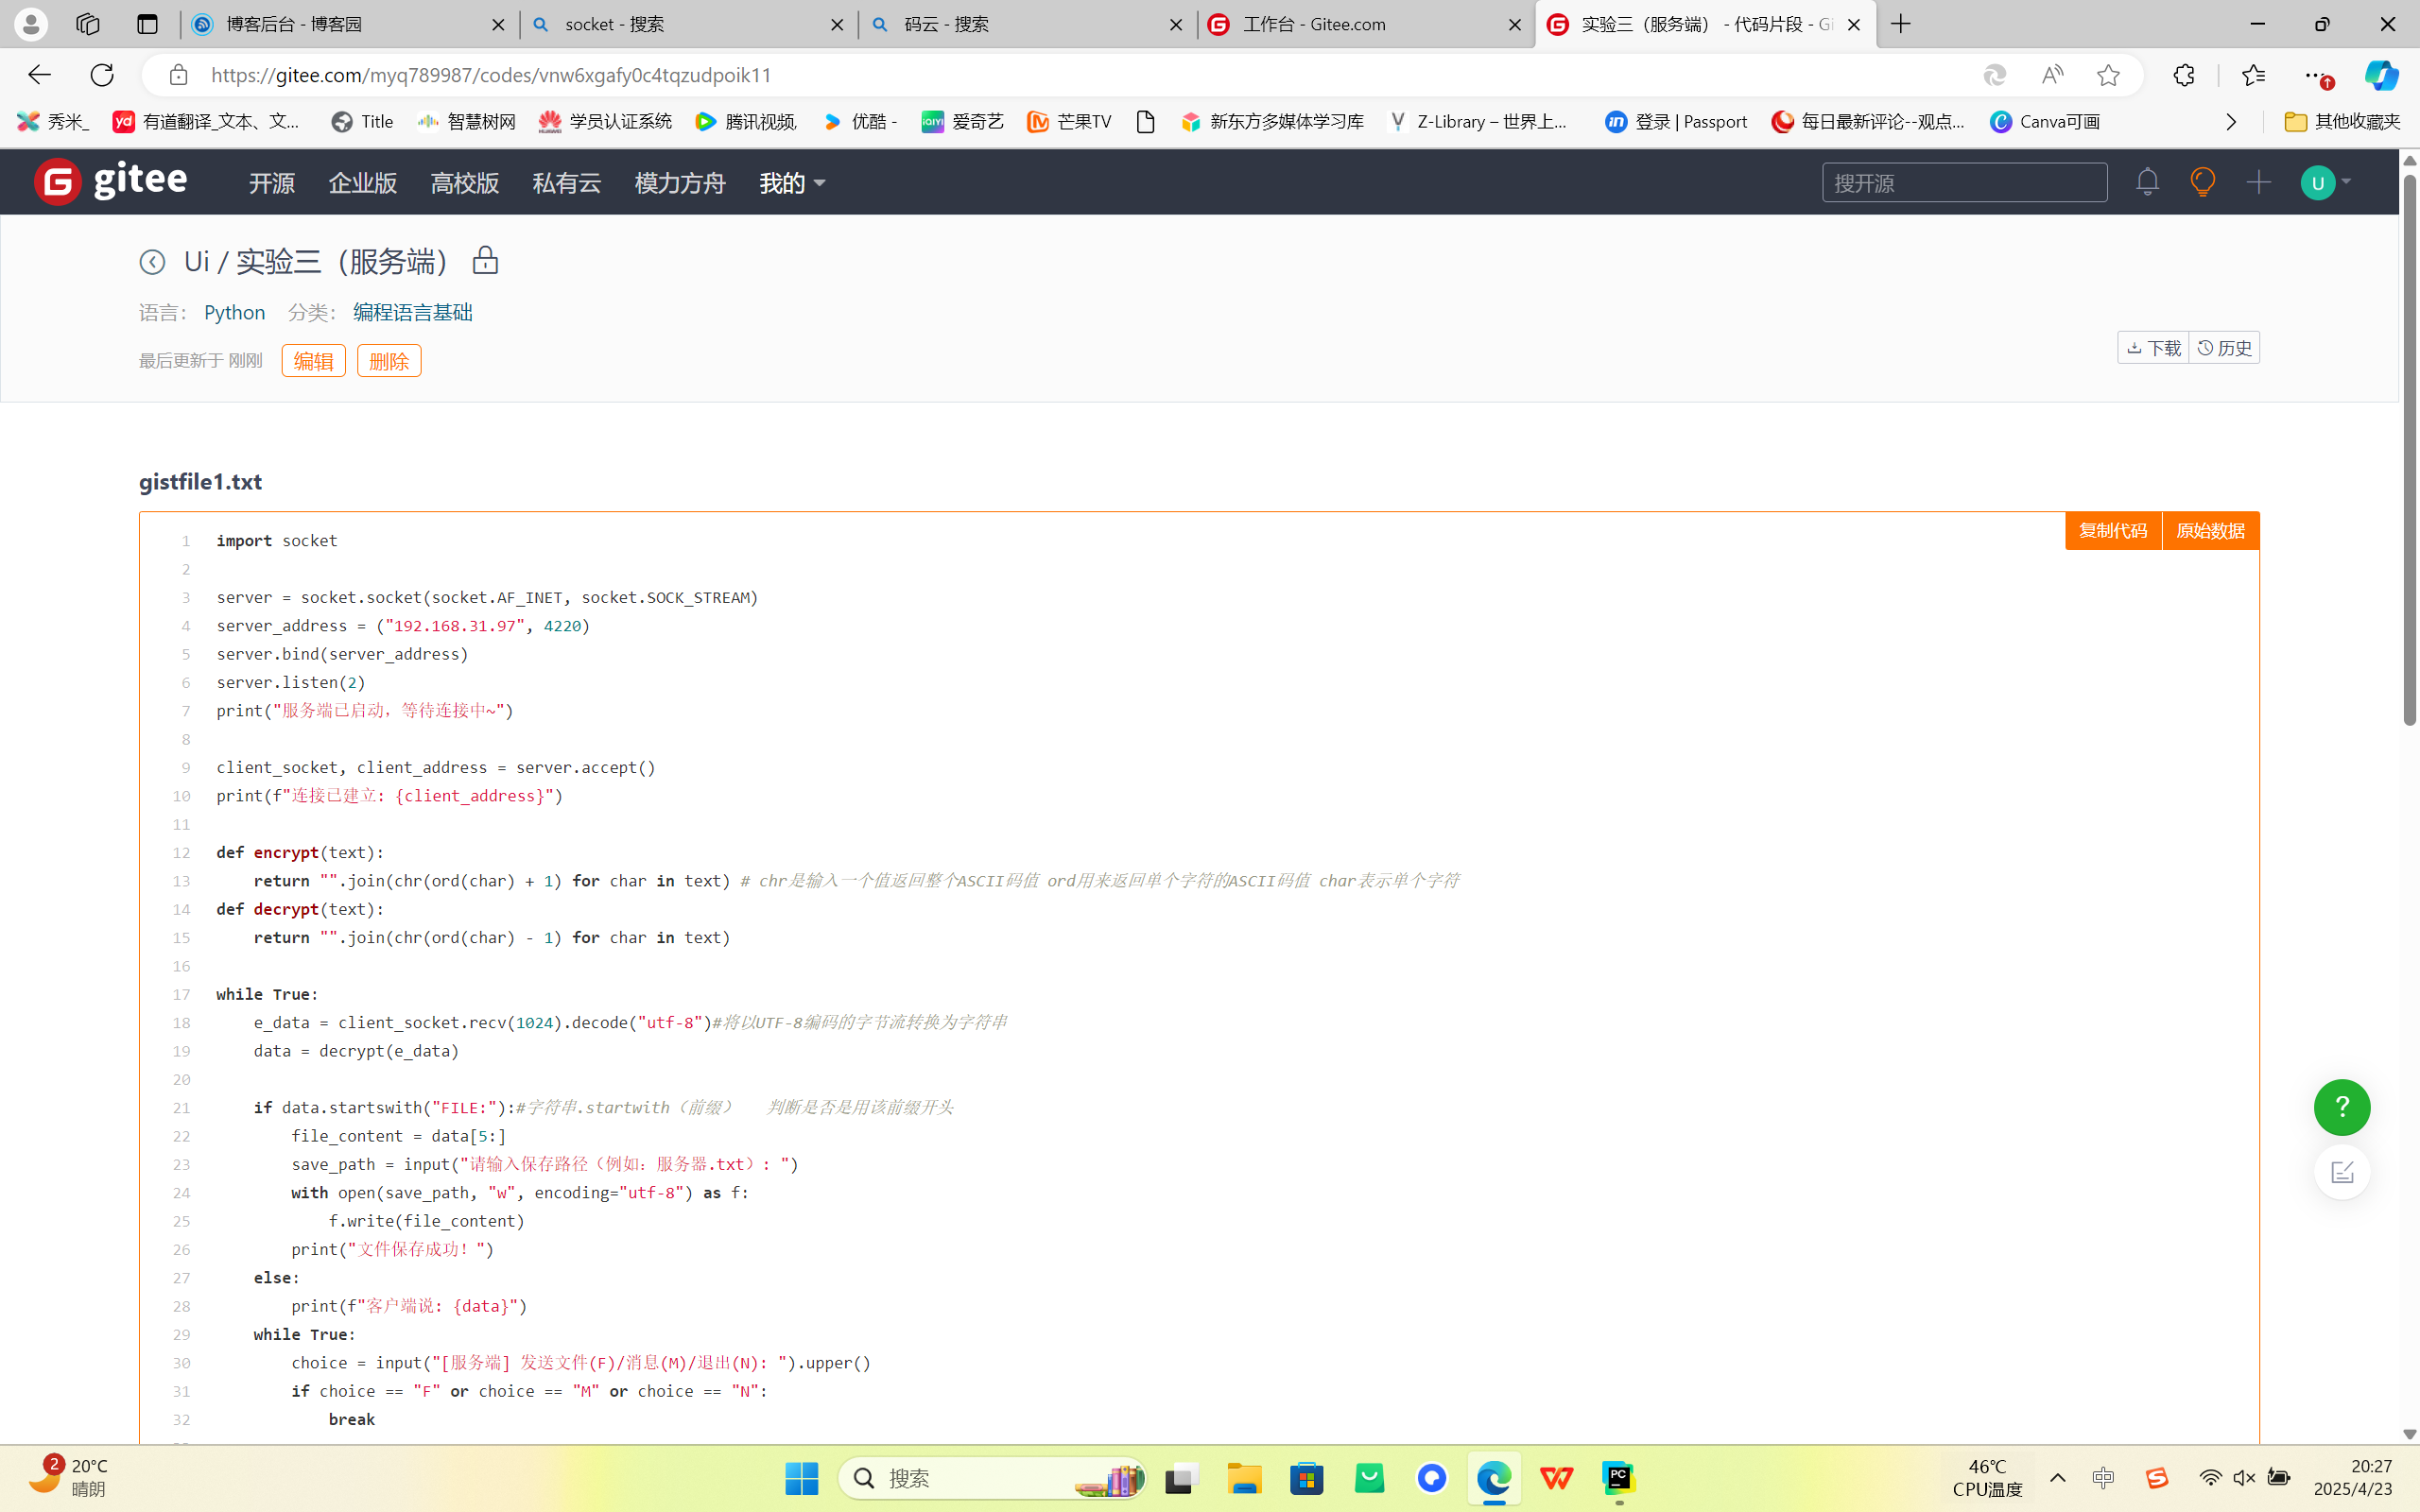The width and height of the screenshot is (2420, 1512).
Task: Click the orange lightbulb icon in header
Action: (x=2202, y=182)
